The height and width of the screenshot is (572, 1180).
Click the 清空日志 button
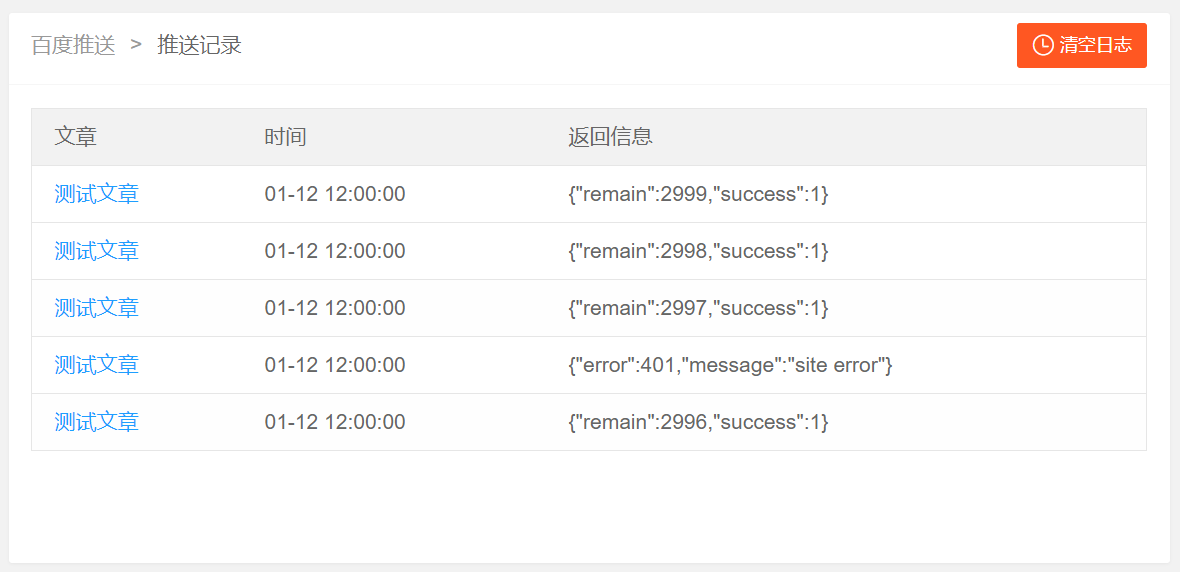pos(1081,45)
